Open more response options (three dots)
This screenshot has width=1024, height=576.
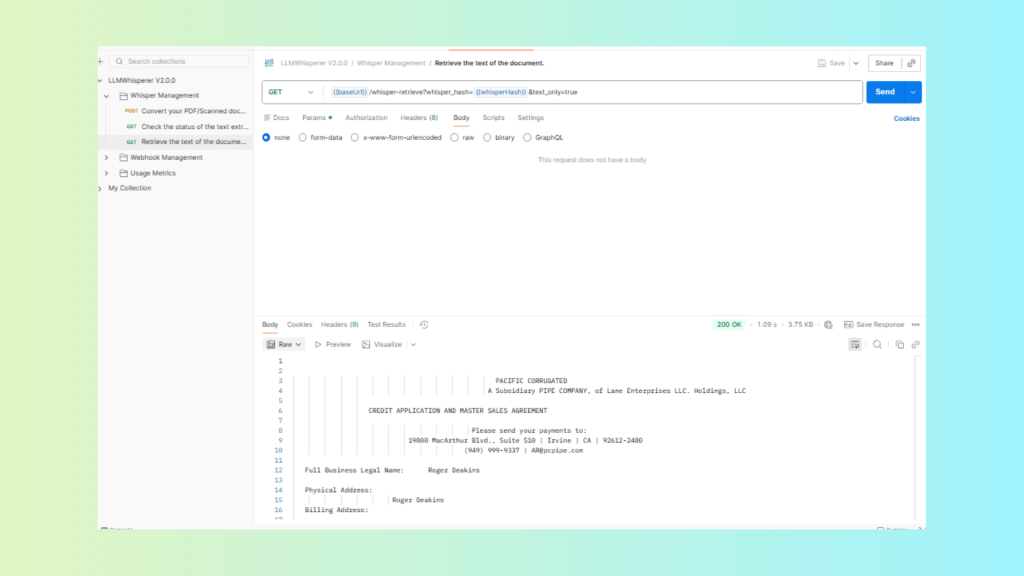click(x=915, y=325)
